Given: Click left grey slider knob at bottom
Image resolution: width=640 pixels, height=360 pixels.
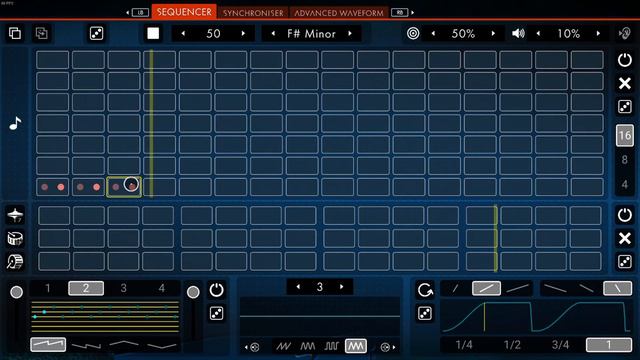Looking at the screenshot, I should [16, 292].
